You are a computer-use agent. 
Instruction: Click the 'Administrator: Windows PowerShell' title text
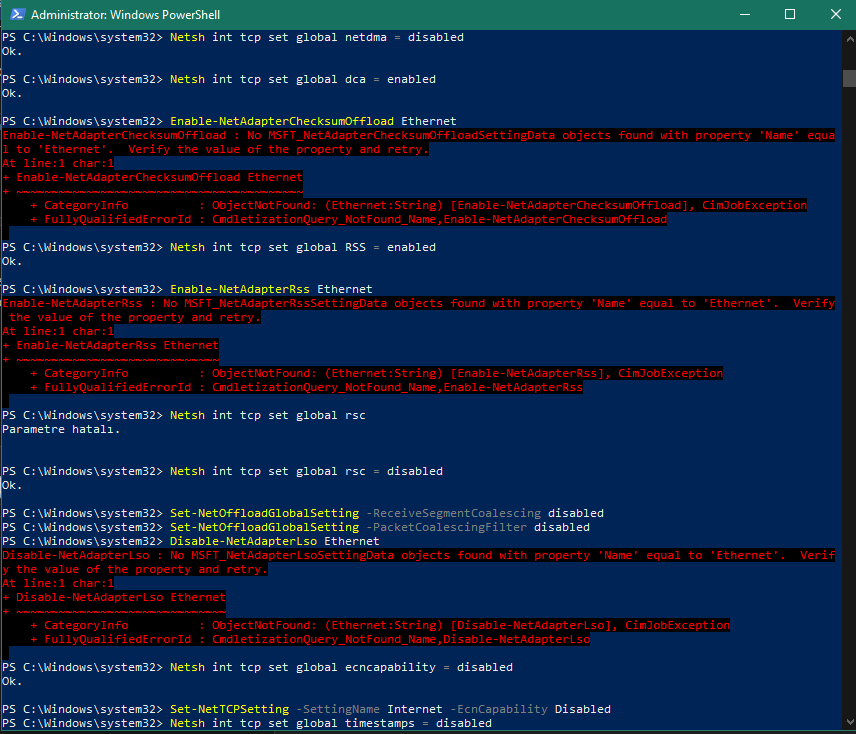126,15
